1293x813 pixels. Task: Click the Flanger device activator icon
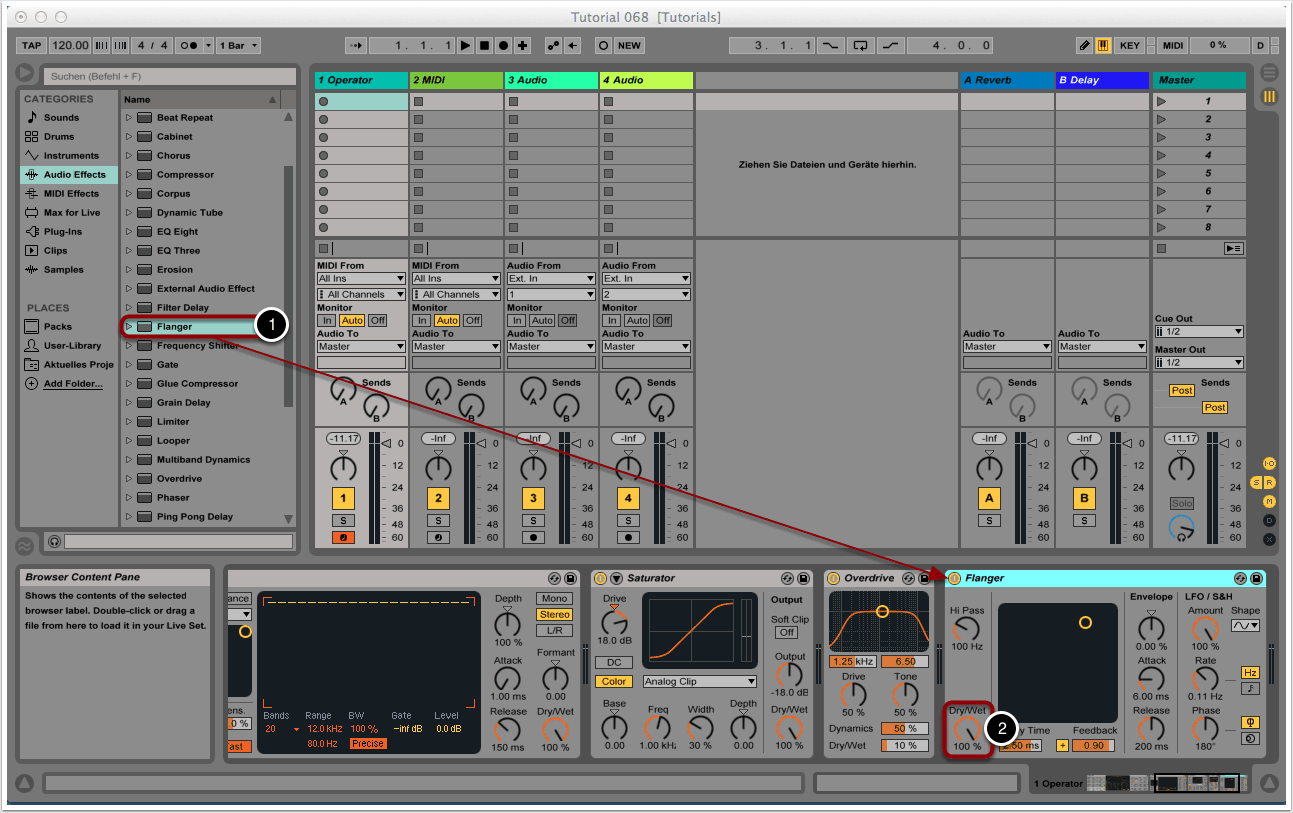(x=954, y=578)
